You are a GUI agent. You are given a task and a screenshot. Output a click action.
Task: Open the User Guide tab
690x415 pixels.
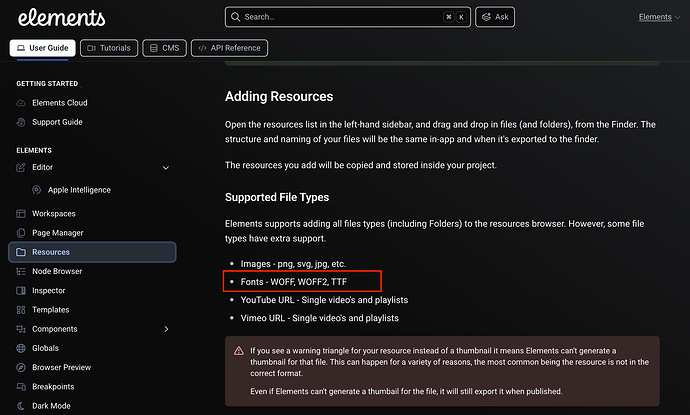click(42, 48)
